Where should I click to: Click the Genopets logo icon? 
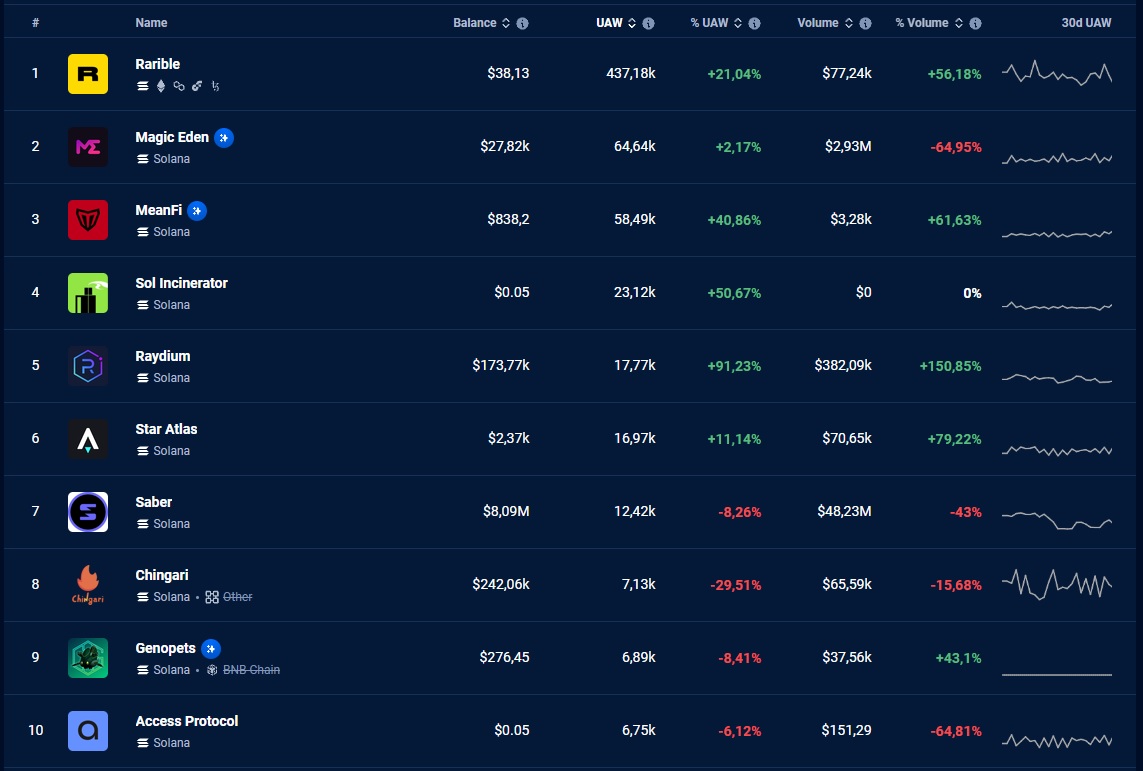[88, 658]
